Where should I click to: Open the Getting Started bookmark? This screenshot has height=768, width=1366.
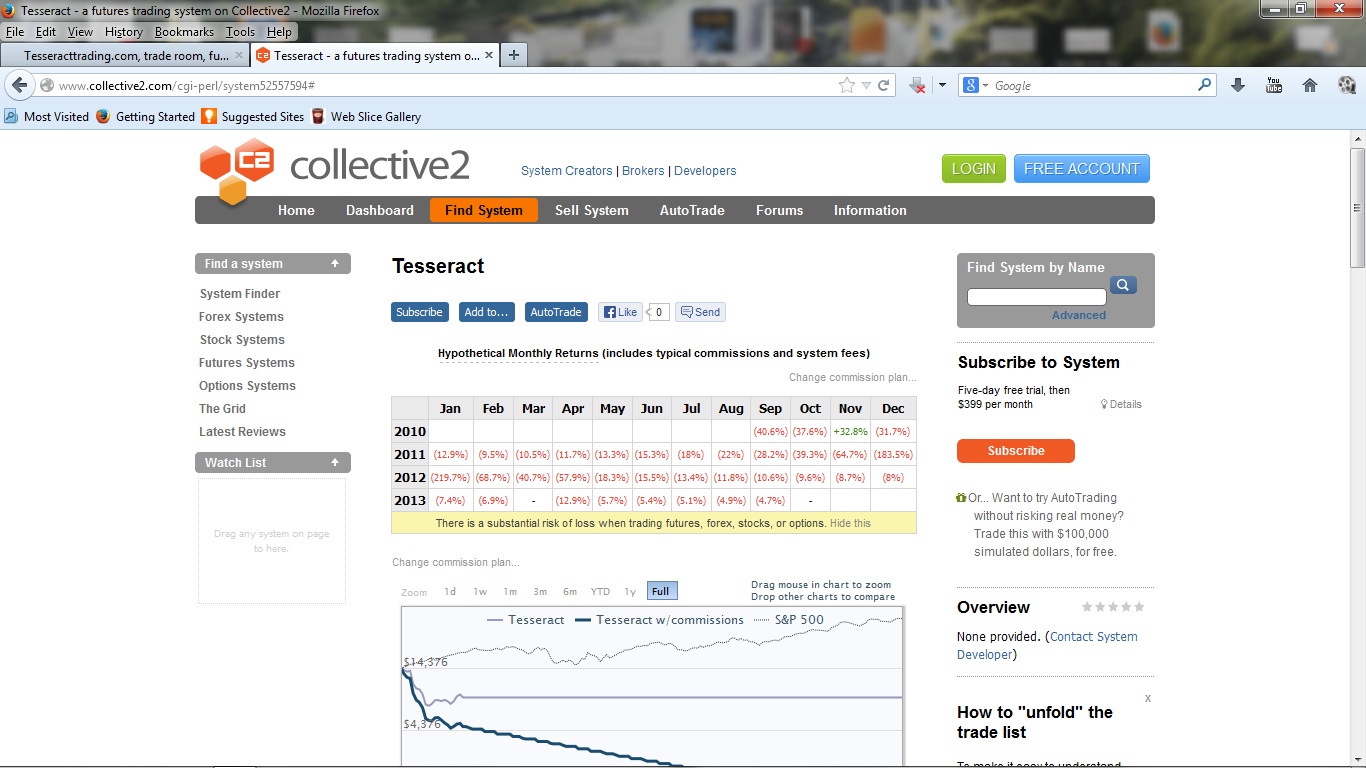[146, 117]
